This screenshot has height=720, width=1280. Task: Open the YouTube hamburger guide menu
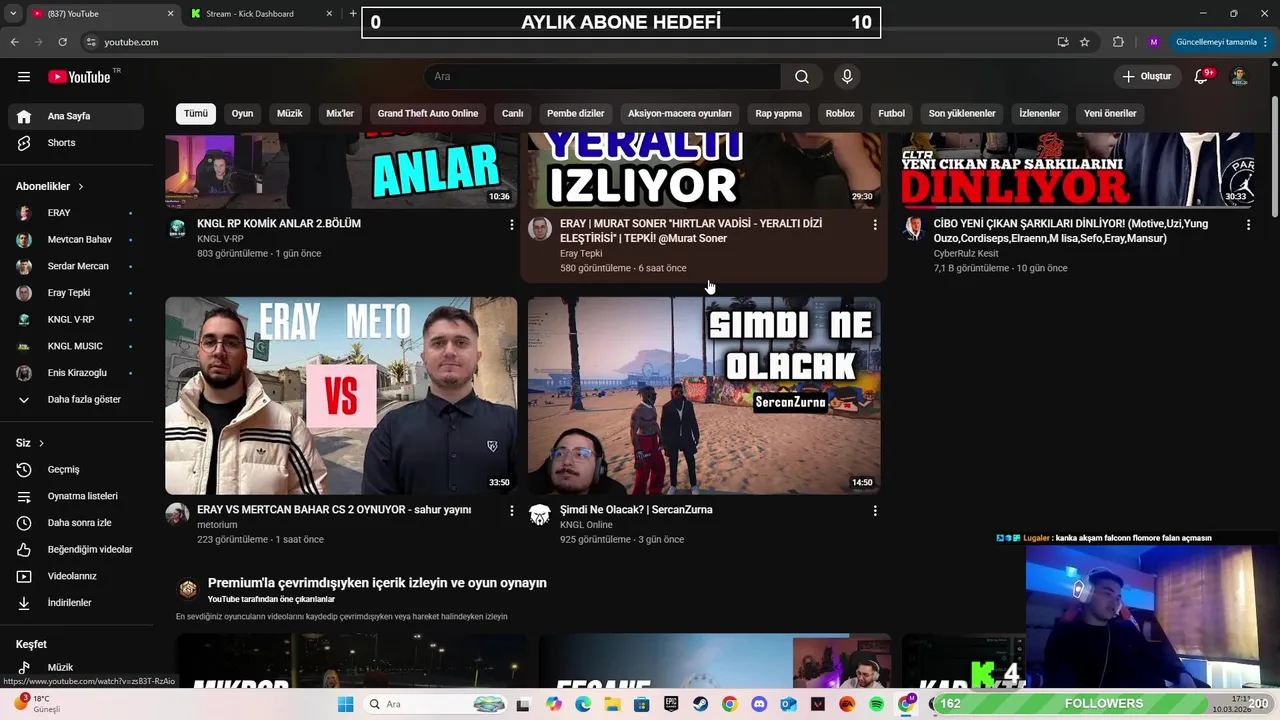[24, 77]
